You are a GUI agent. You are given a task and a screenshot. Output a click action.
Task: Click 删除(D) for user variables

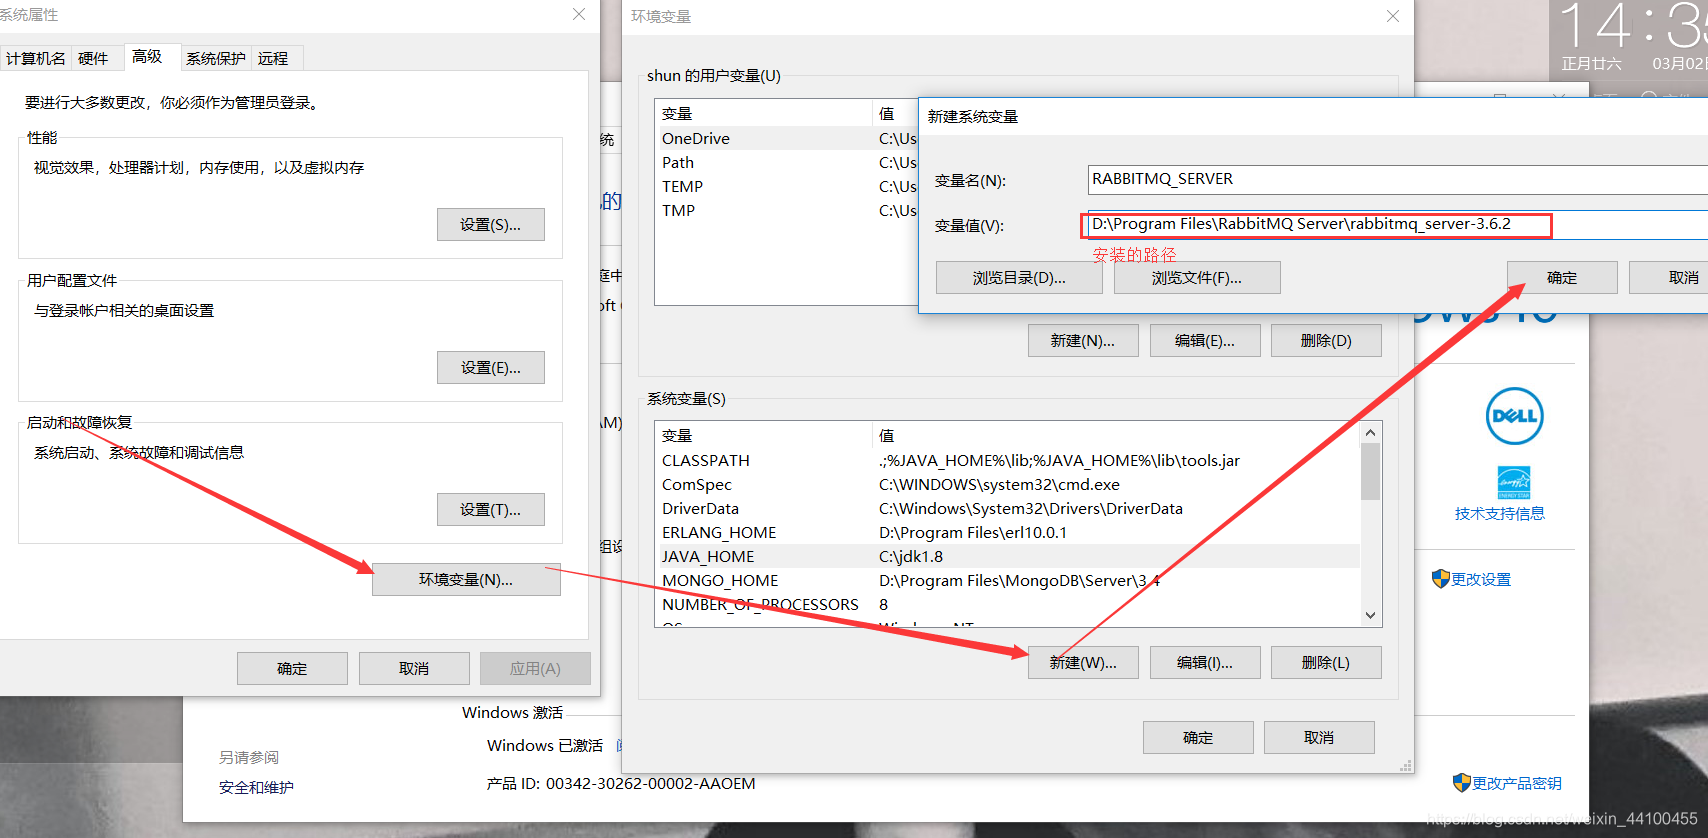(1326, 341)
